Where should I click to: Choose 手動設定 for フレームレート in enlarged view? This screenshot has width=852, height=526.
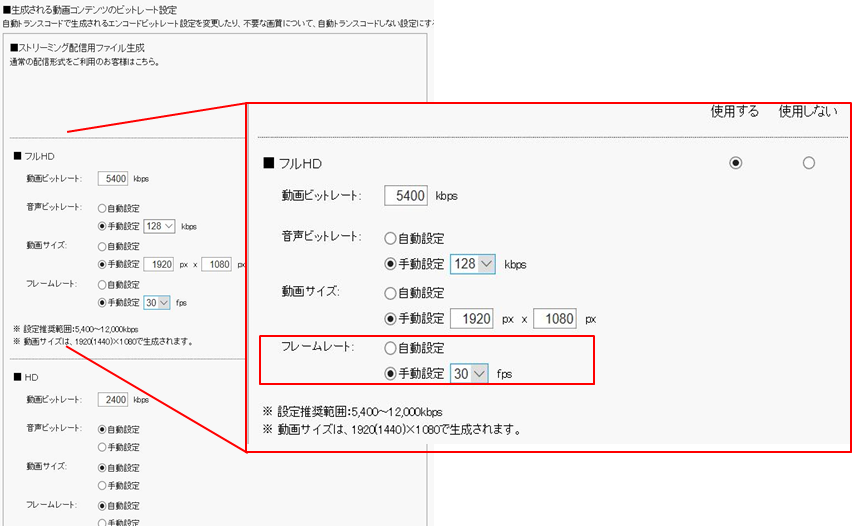(391, 373)
